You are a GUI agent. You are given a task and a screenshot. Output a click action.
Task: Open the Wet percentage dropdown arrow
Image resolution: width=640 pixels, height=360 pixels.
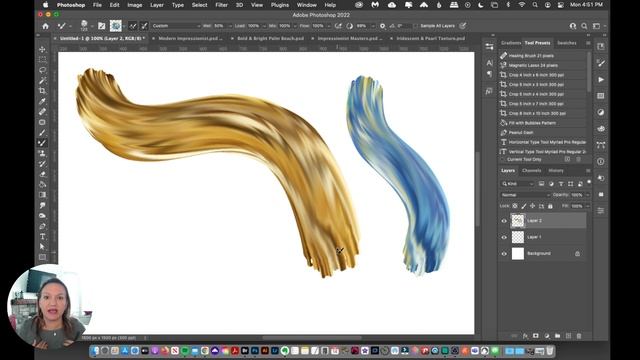230,26
